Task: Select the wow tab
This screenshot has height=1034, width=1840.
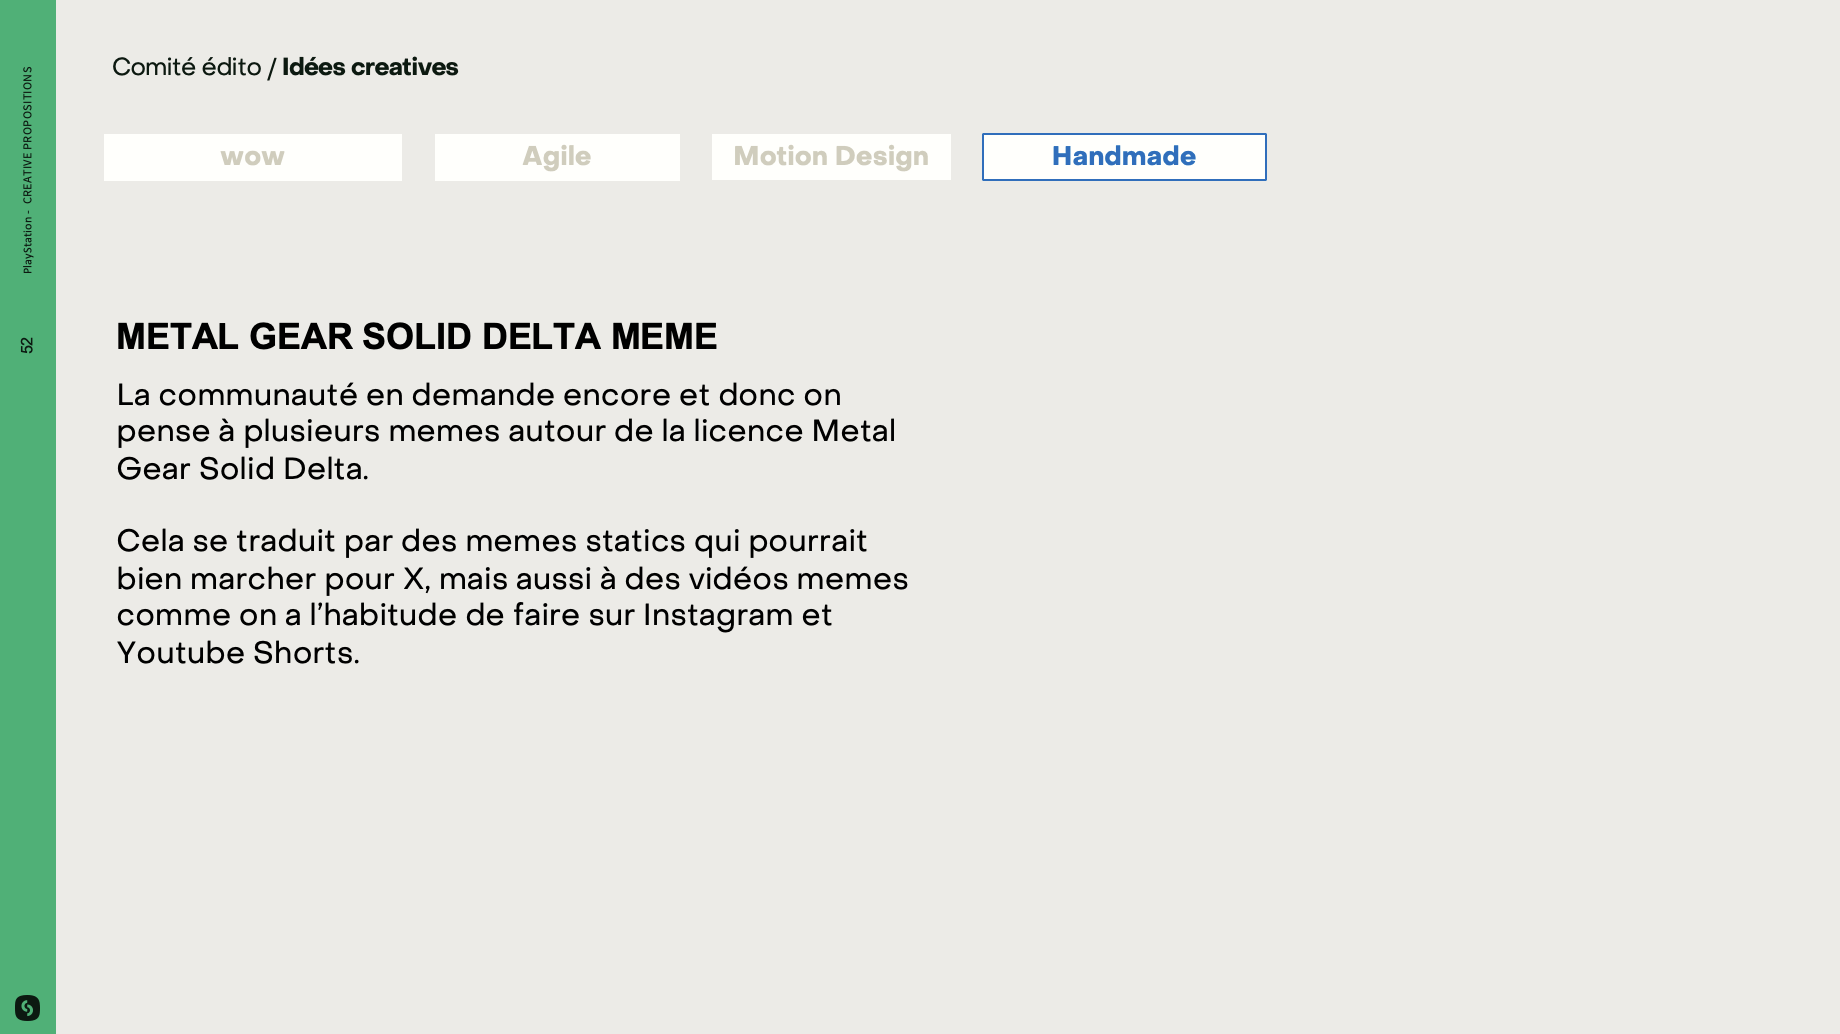Action: click(252, 157)
